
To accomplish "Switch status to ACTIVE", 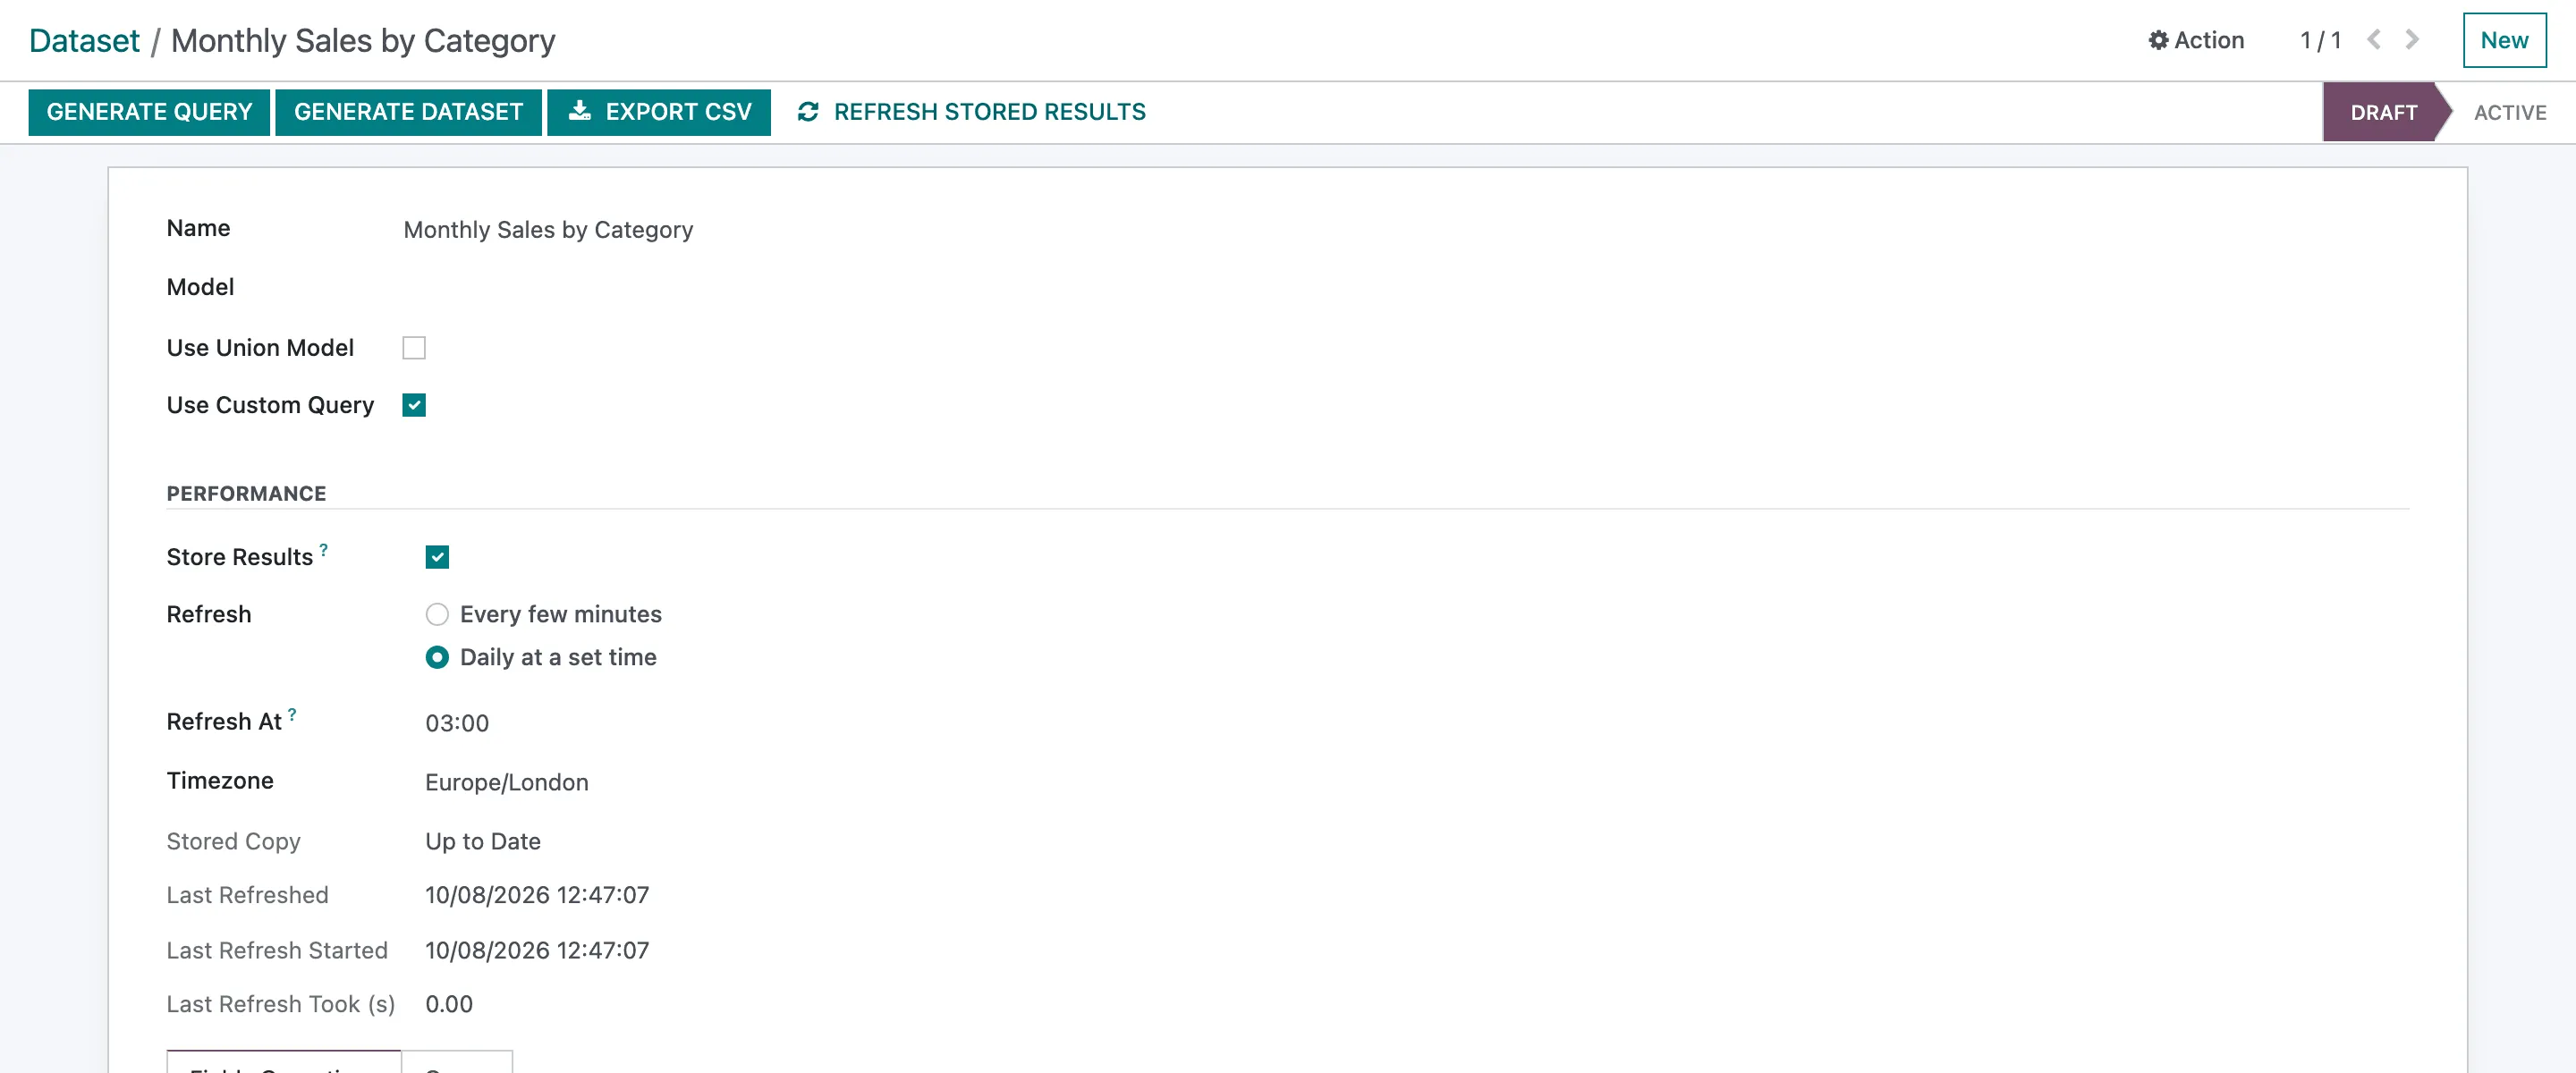I will 2509,112.
